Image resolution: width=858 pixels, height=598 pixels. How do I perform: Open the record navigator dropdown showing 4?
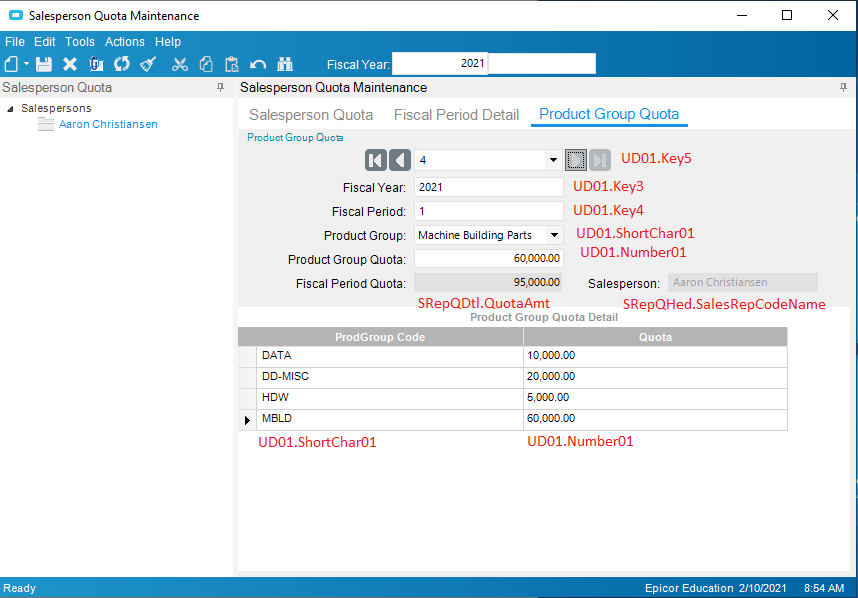(x=553, y=160)
